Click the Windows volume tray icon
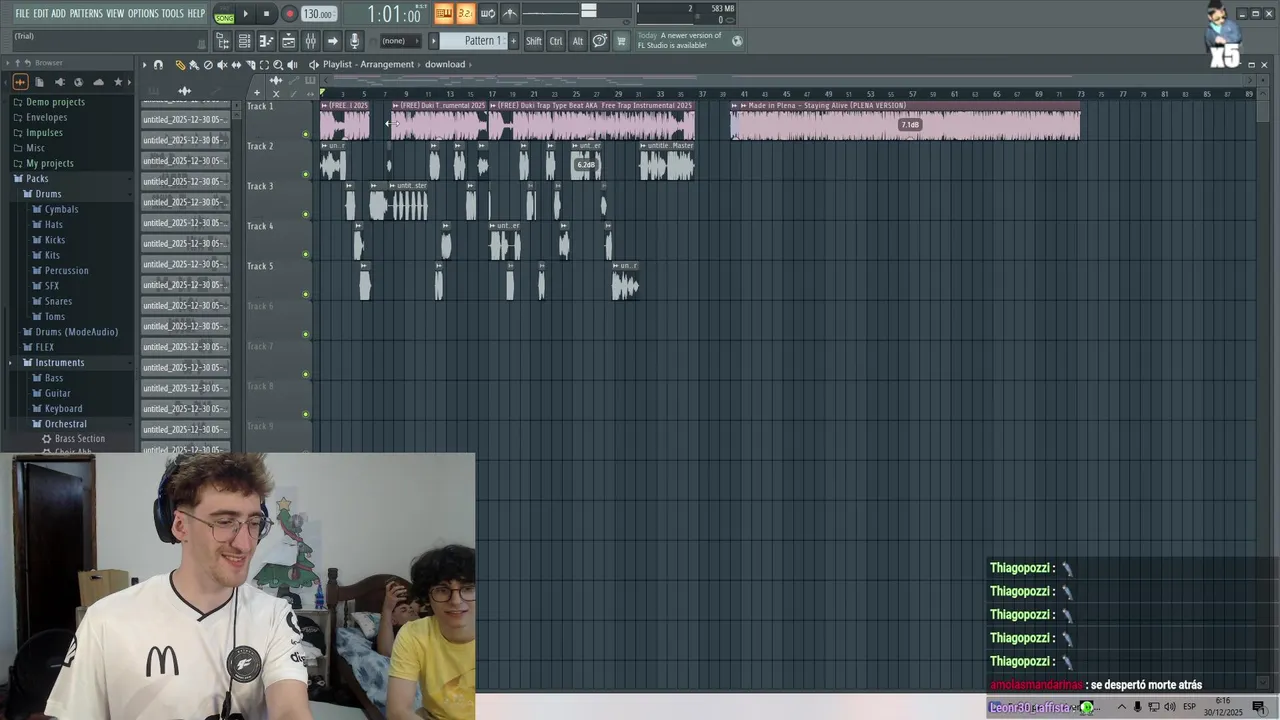The image size is (1280, 720). [1170, 707]
